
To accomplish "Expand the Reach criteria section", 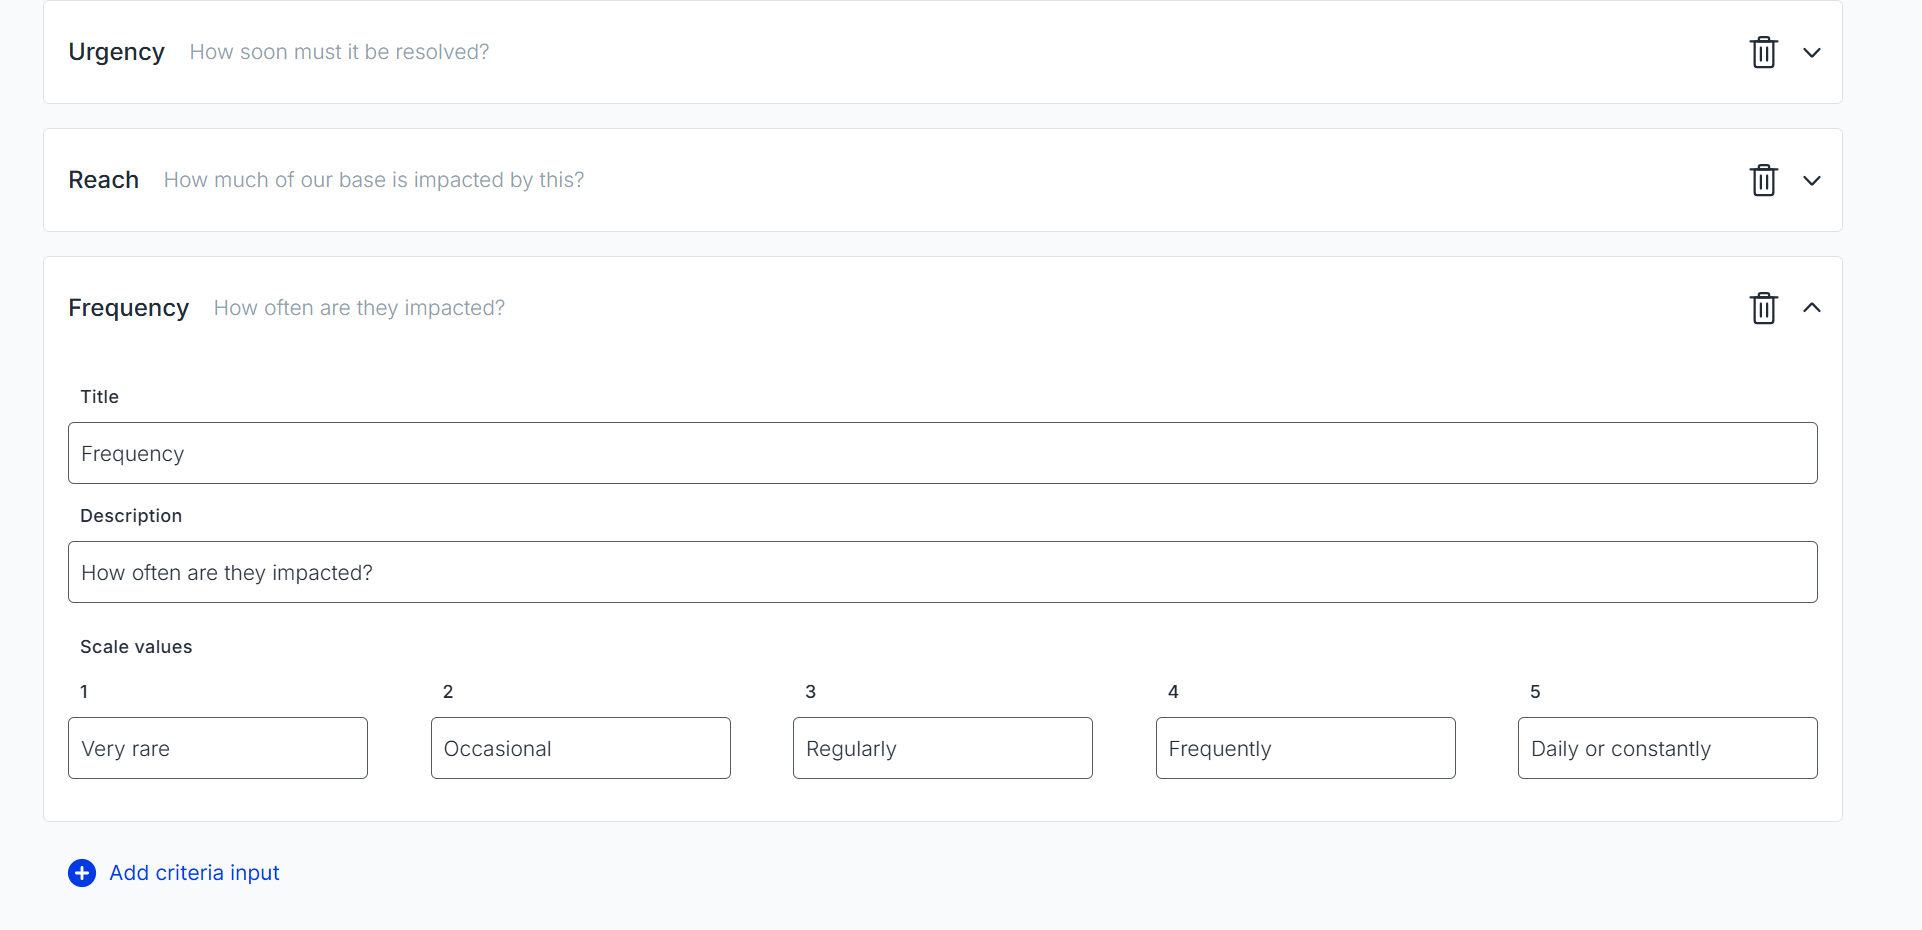I will pos(1811,180).
